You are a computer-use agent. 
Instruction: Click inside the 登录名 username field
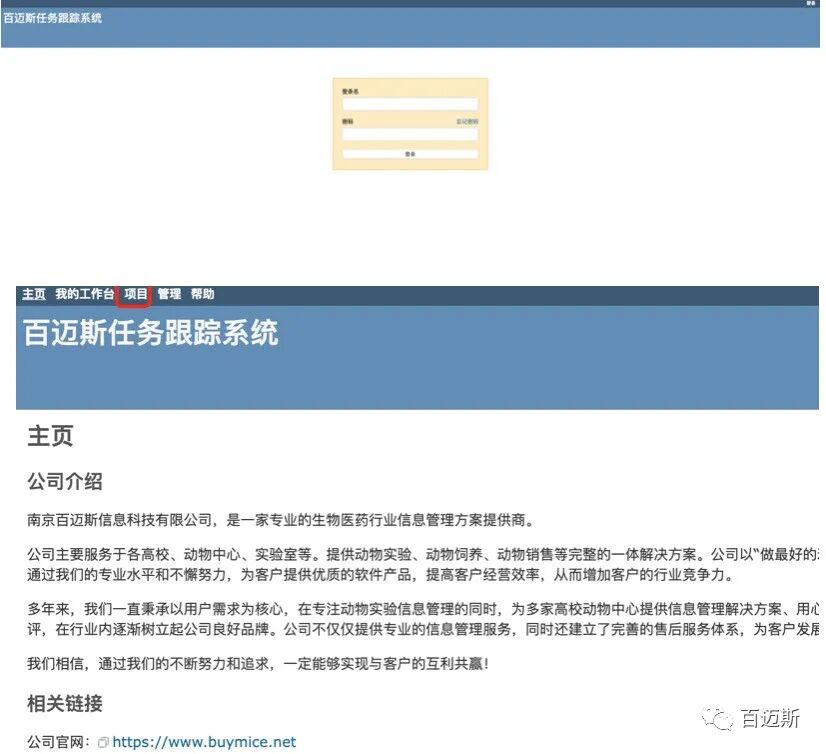[x=410, y=103]
